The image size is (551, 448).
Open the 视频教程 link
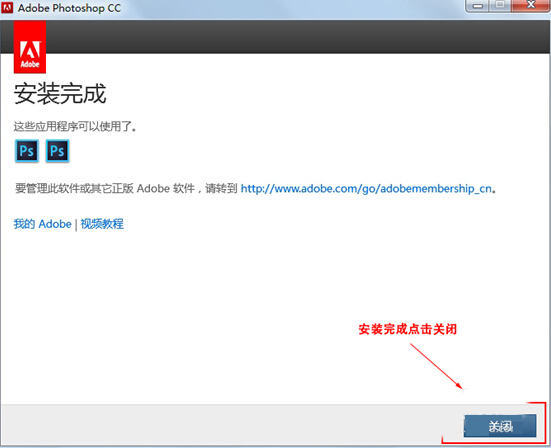(102, 224)
